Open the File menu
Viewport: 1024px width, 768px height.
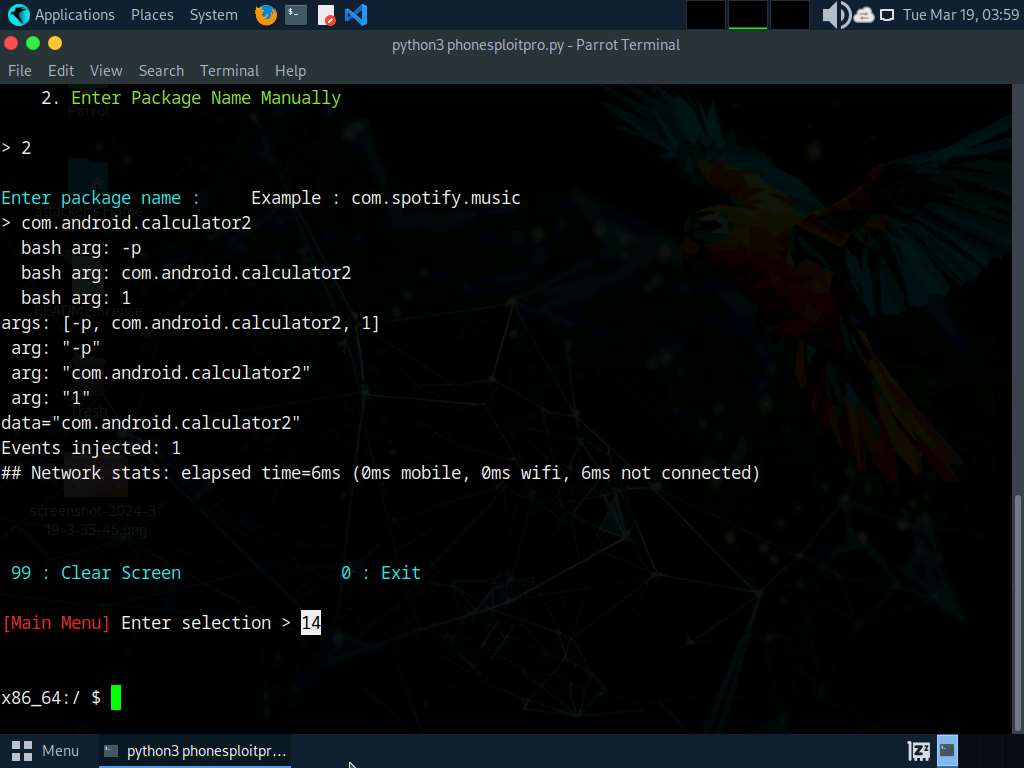click(x=20, y=71)
